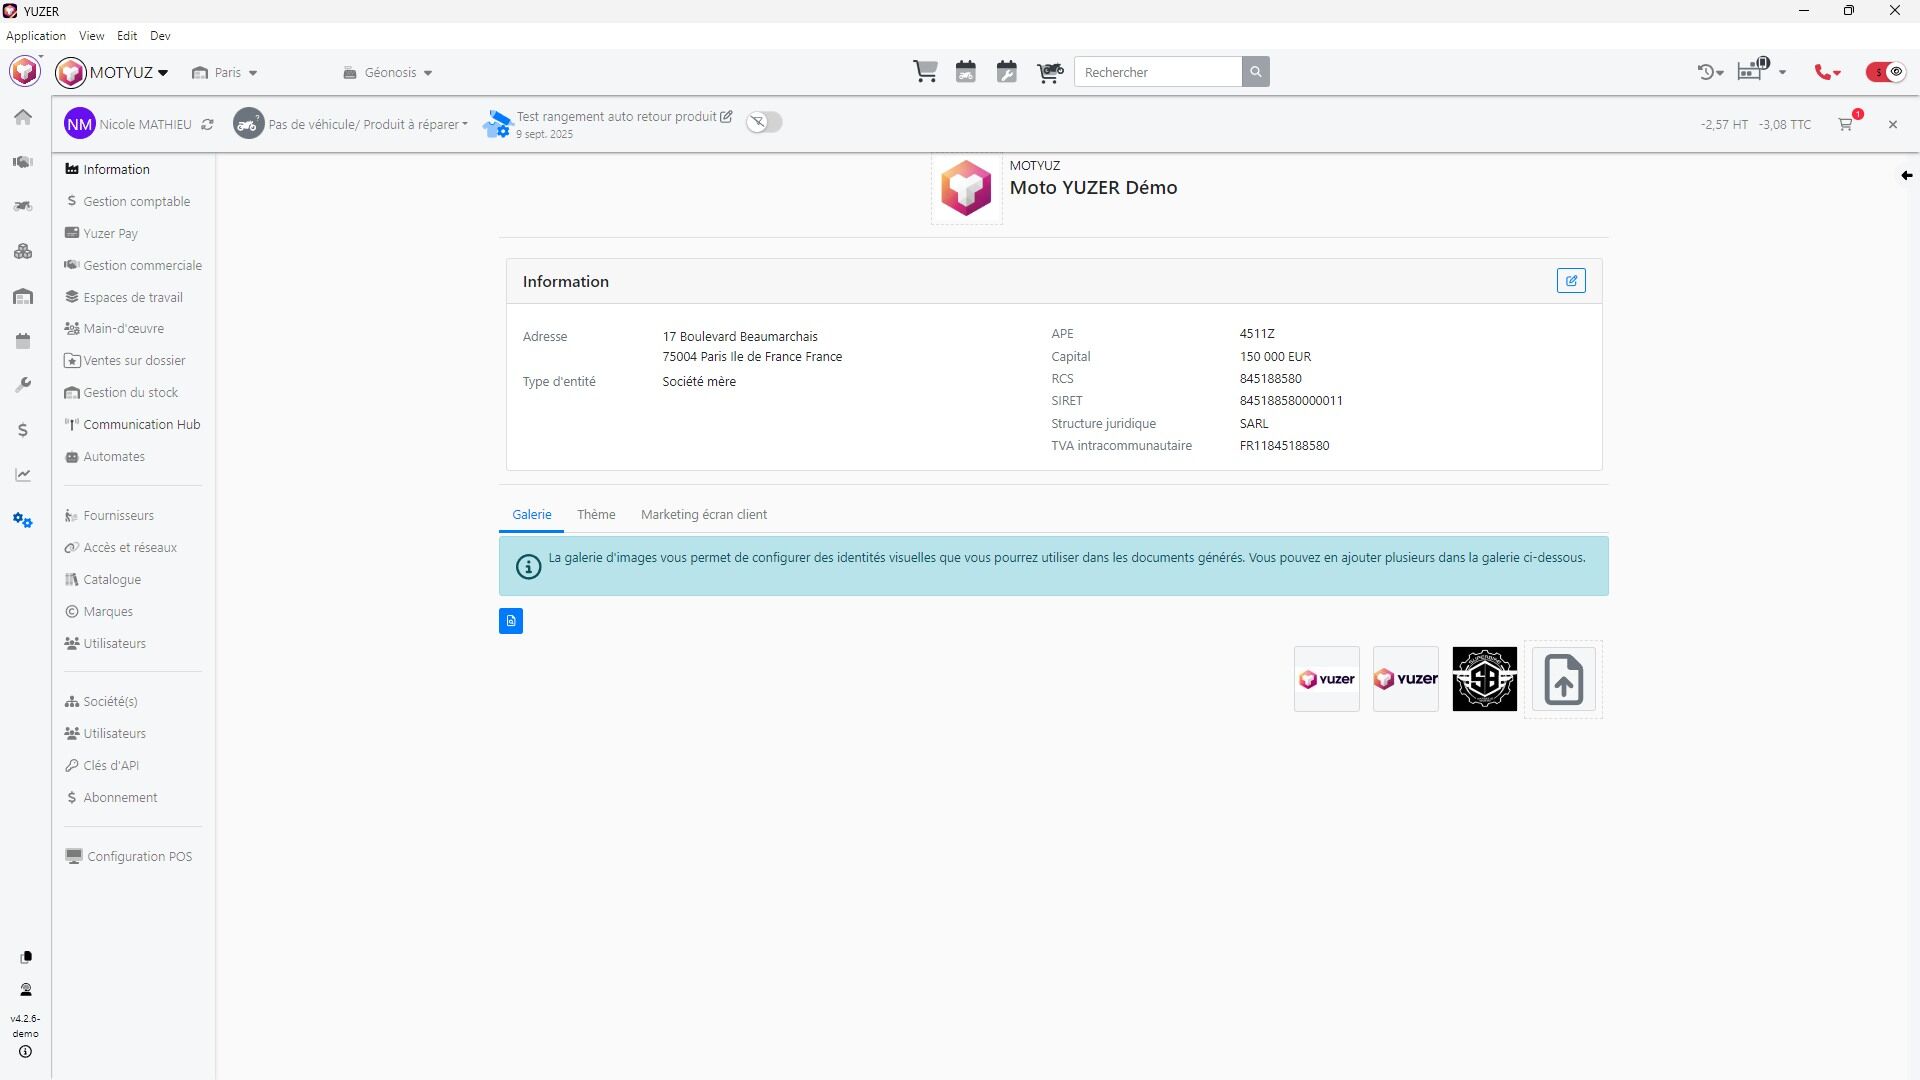Viewport: 1920px width, 1080px height.
Task: Expand the Pas de véhicule/Produit à réparer dropdown
Action: pos(367,125)
